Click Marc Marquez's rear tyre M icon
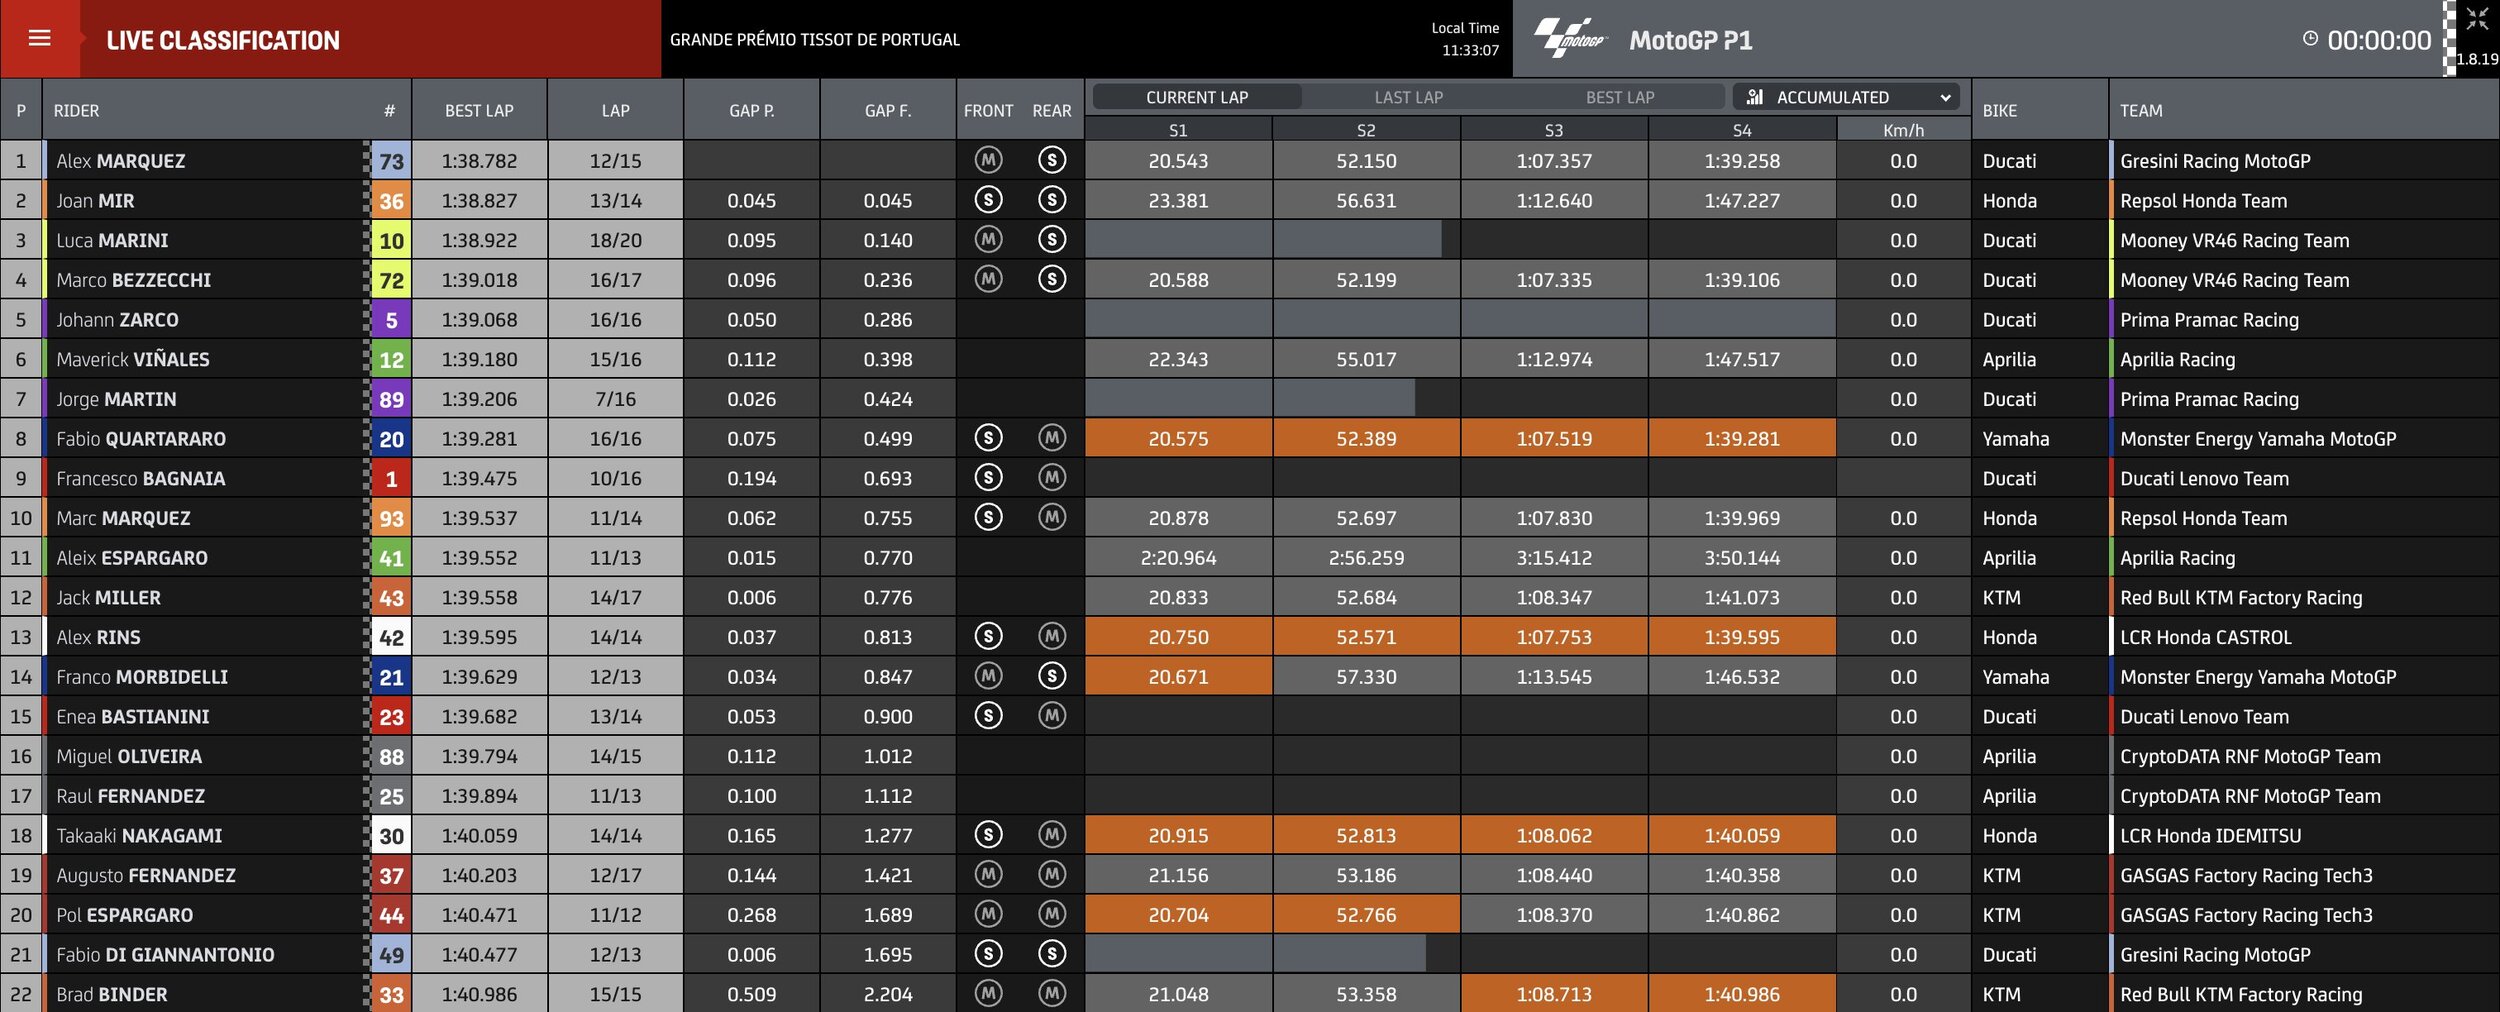The height and width of the screenshot is (1012, 2500). (x=1052, y=517)
